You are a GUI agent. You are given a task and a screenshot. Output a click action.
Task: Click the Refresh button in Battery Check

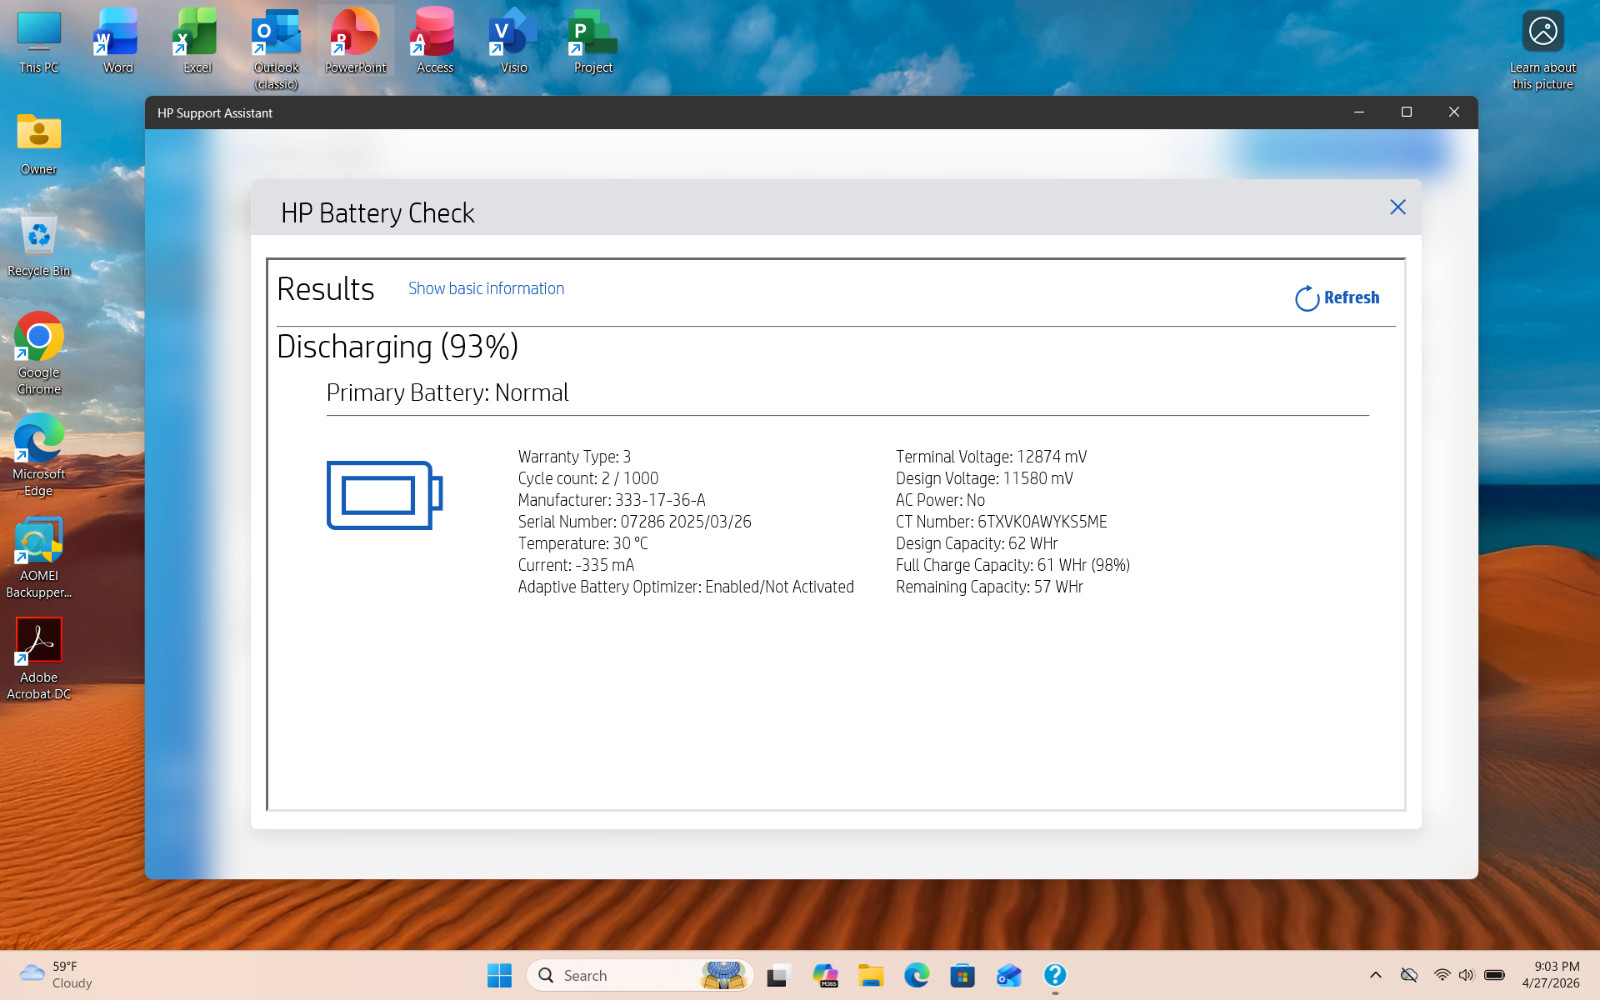pyautogui.click(x=1337, y=298)
